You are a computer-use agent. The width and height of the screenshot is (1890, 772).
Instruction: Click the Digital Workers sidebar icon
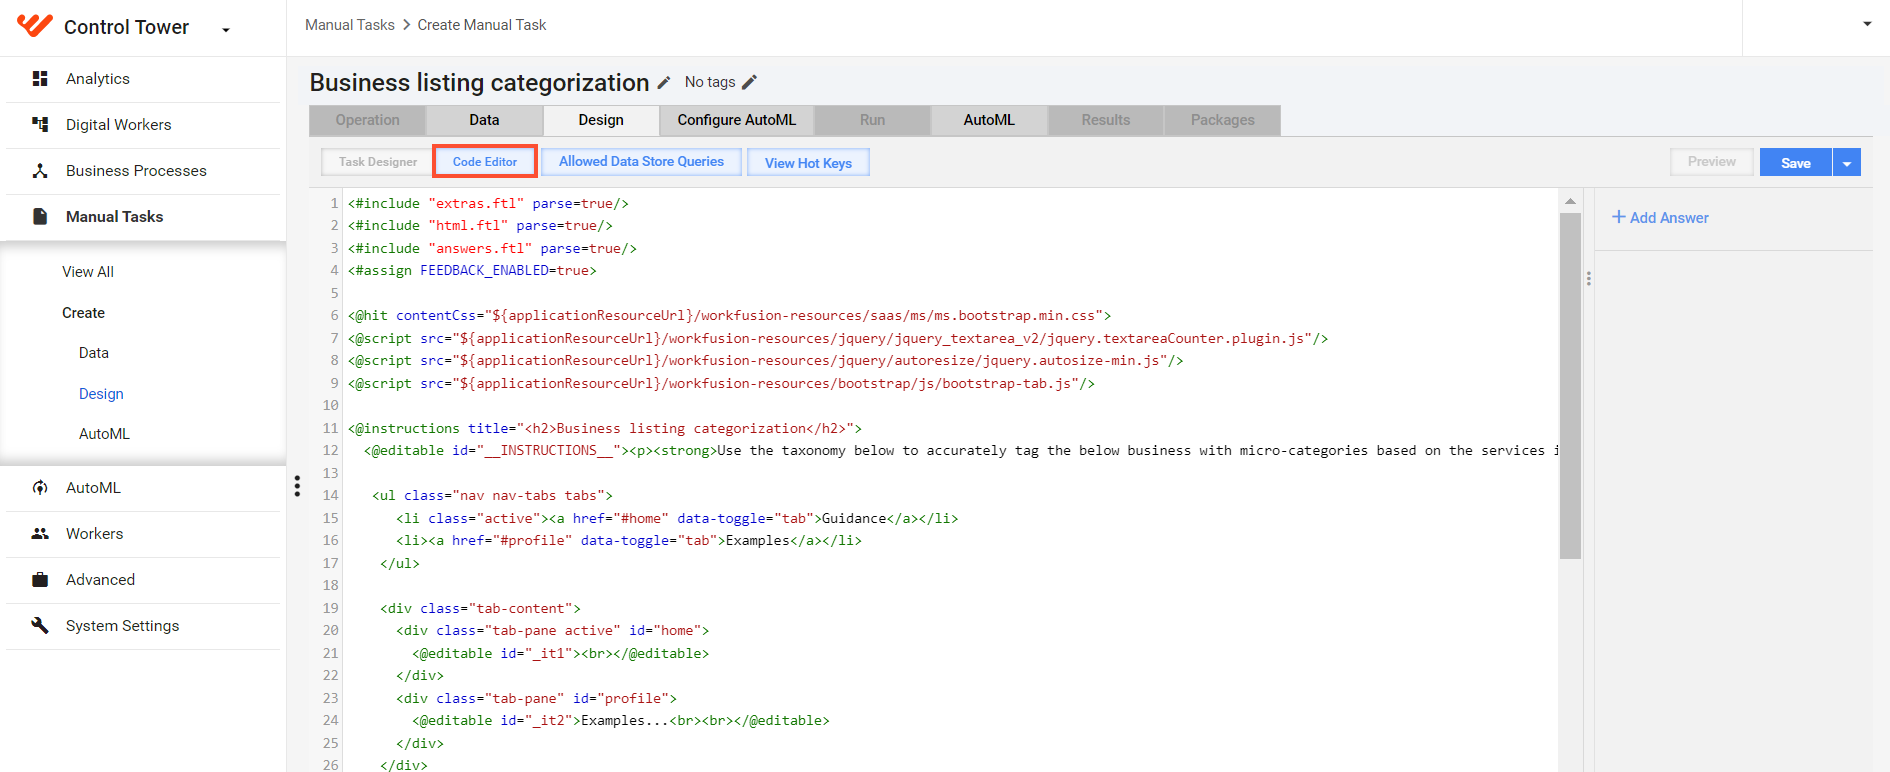[40, 124]
